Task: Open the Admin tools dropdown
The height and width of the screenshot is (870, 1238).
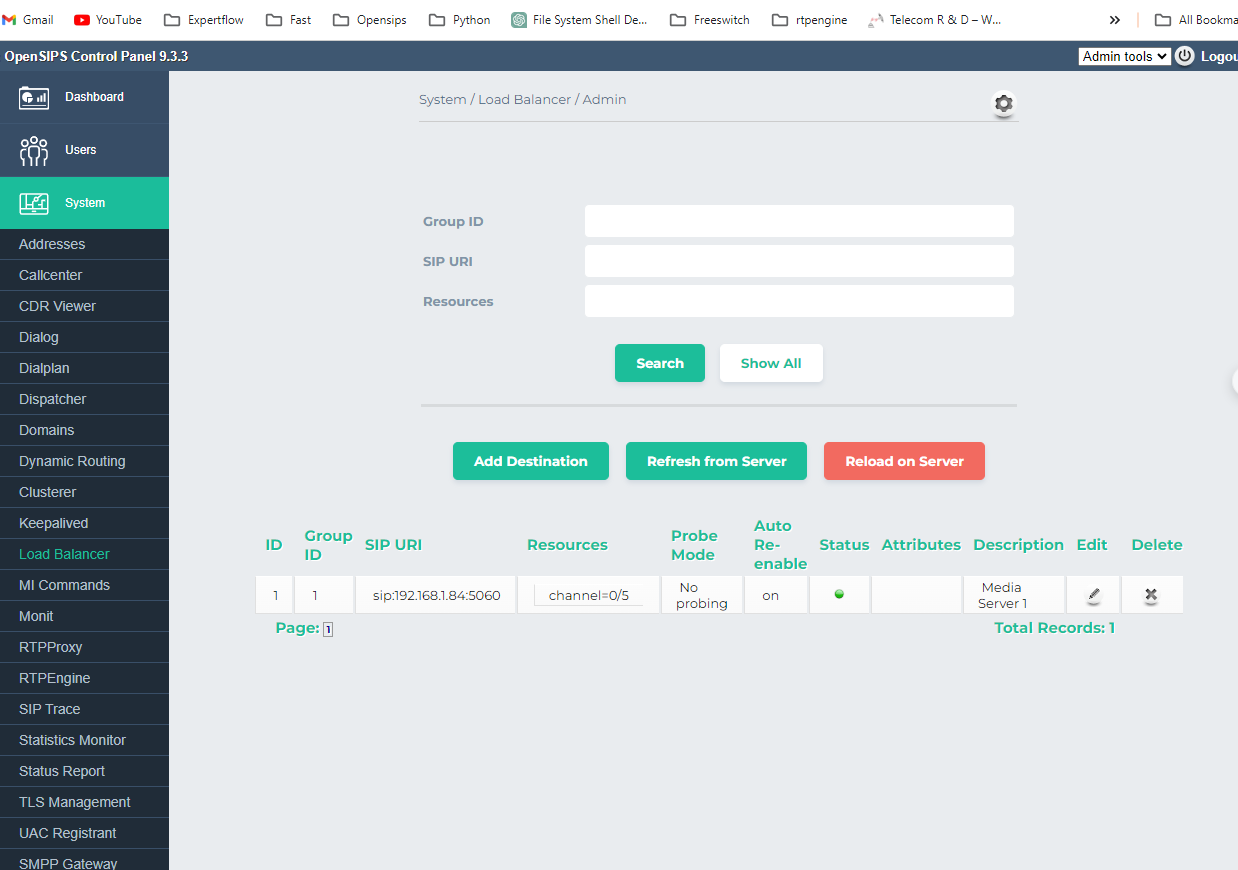Action: point(1124,57)
